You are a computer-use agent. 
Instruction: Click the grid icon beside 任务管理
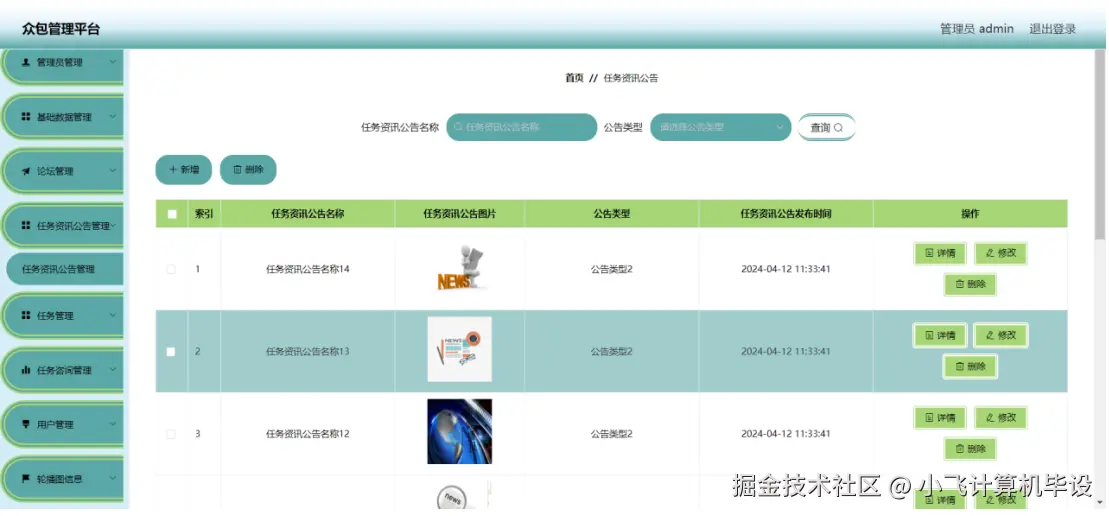coord(26,315)
